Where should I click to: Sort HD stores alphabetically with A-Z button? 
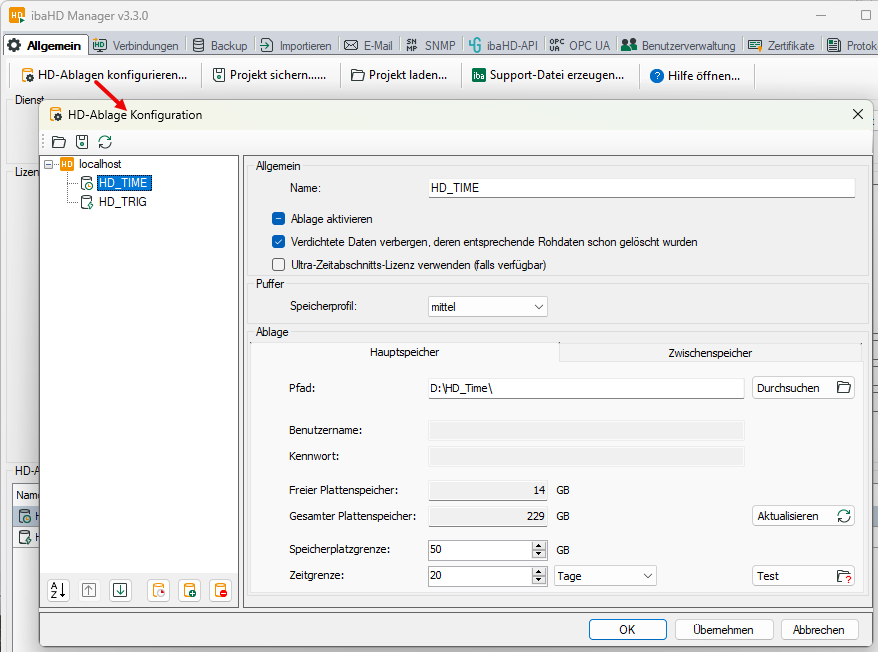(58, 590)
